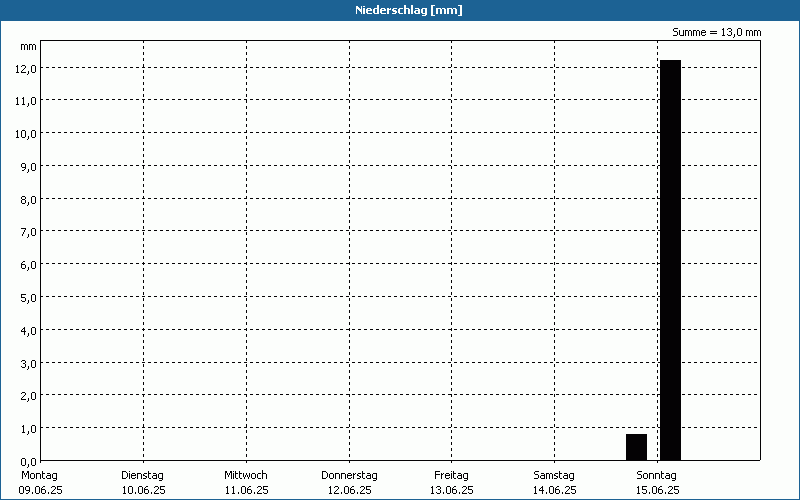Click the 9,0 y-axis value
Screen dimensions: 800x500
(28, 167)
